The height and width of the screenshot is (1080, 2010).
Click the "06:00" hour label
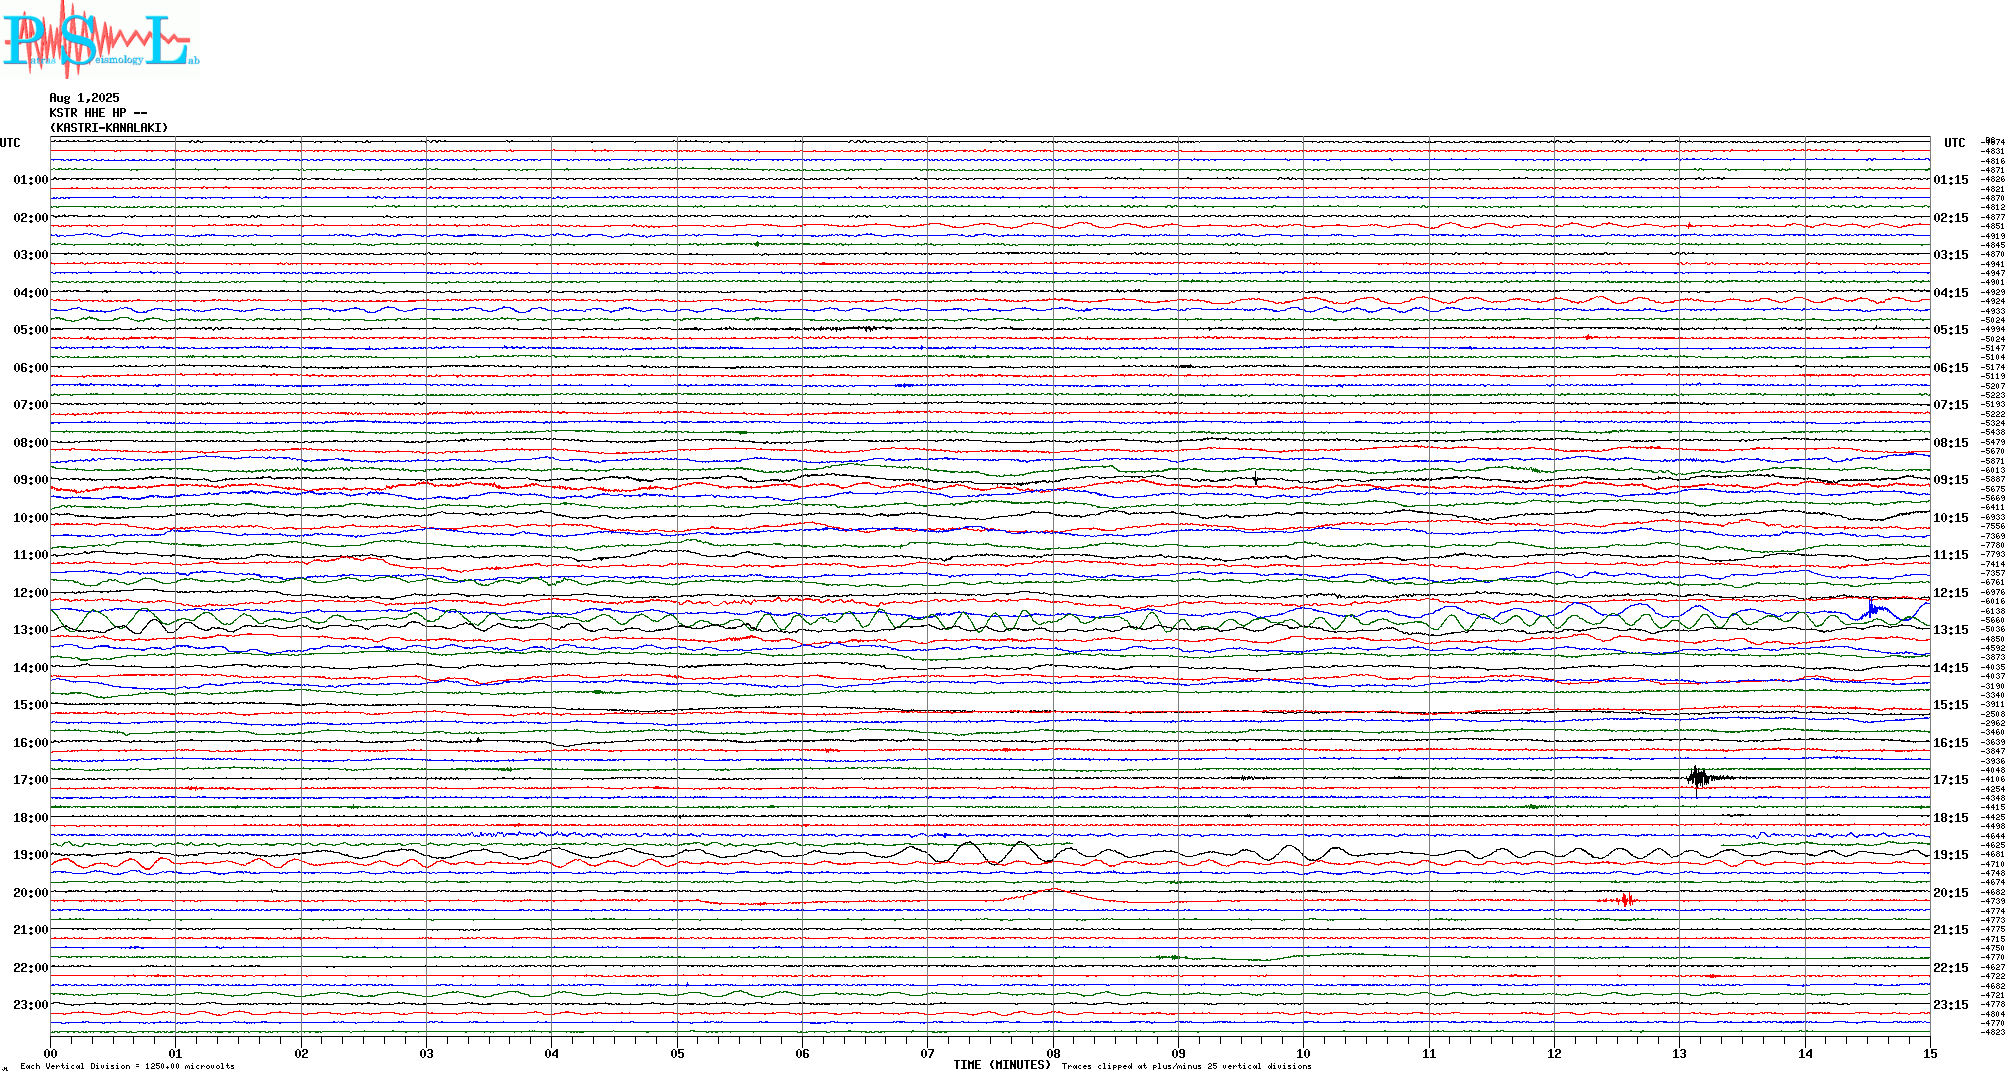coord(30,368)
